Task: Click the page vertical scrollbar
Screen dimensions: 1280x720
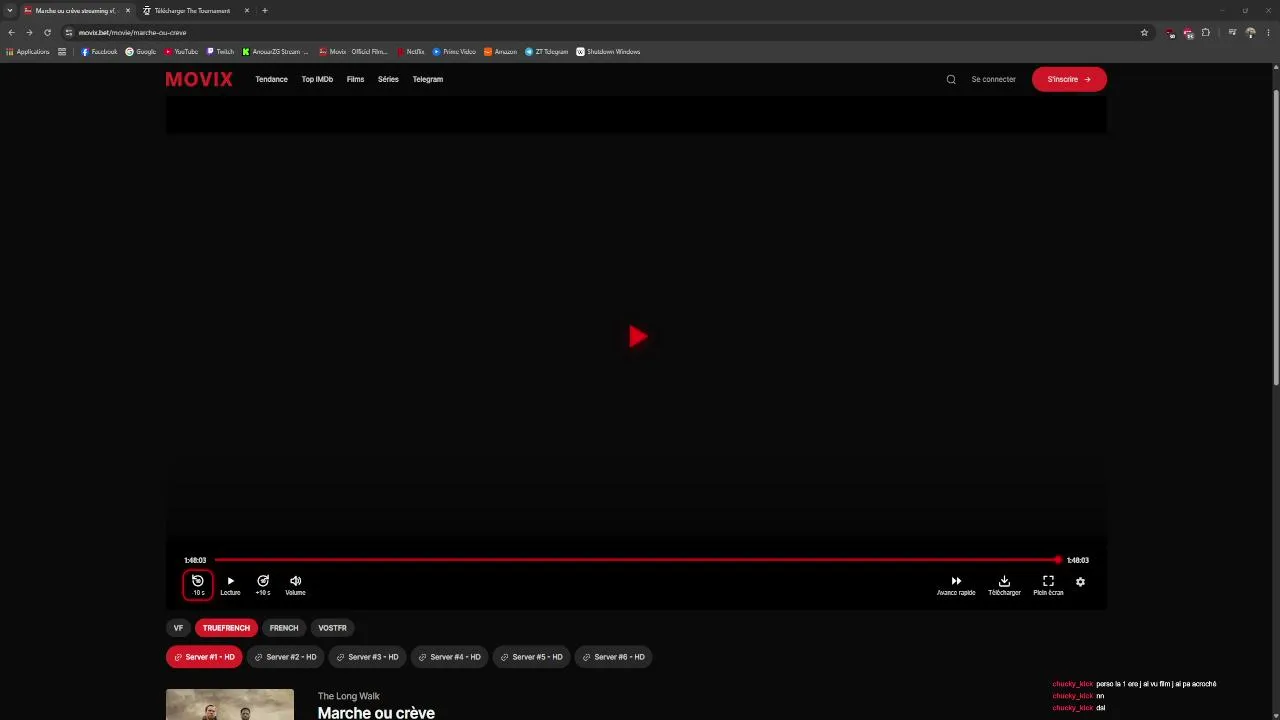Action: pyautogui.click(x=1275, y=236)
